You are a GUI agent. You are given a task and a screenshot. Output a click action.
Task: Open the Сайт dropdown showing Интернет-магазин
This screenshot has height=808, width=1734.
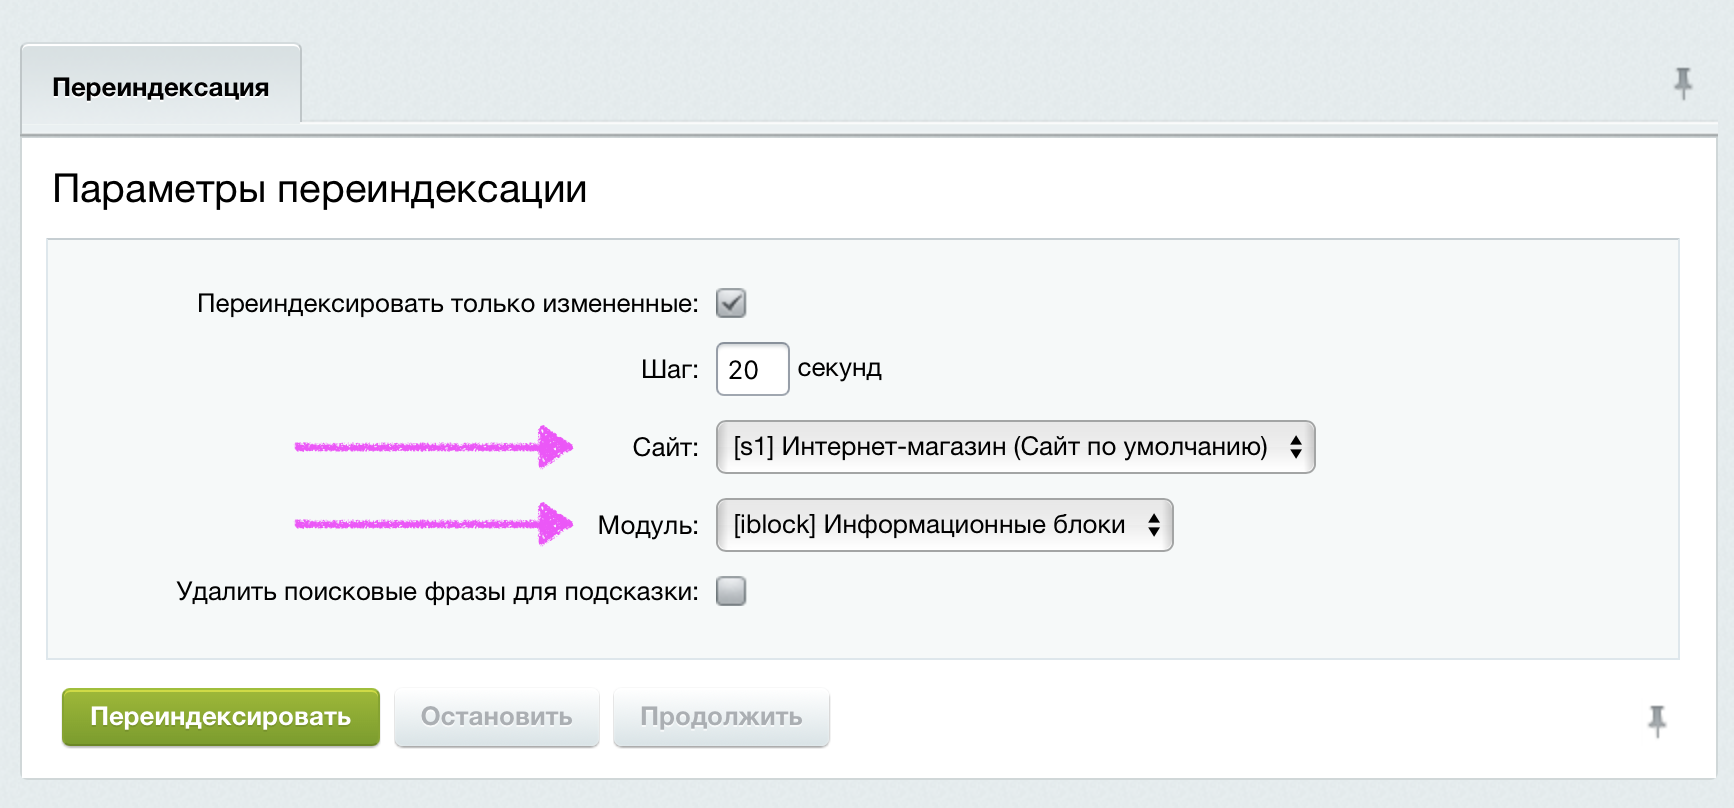point(1015,447)
